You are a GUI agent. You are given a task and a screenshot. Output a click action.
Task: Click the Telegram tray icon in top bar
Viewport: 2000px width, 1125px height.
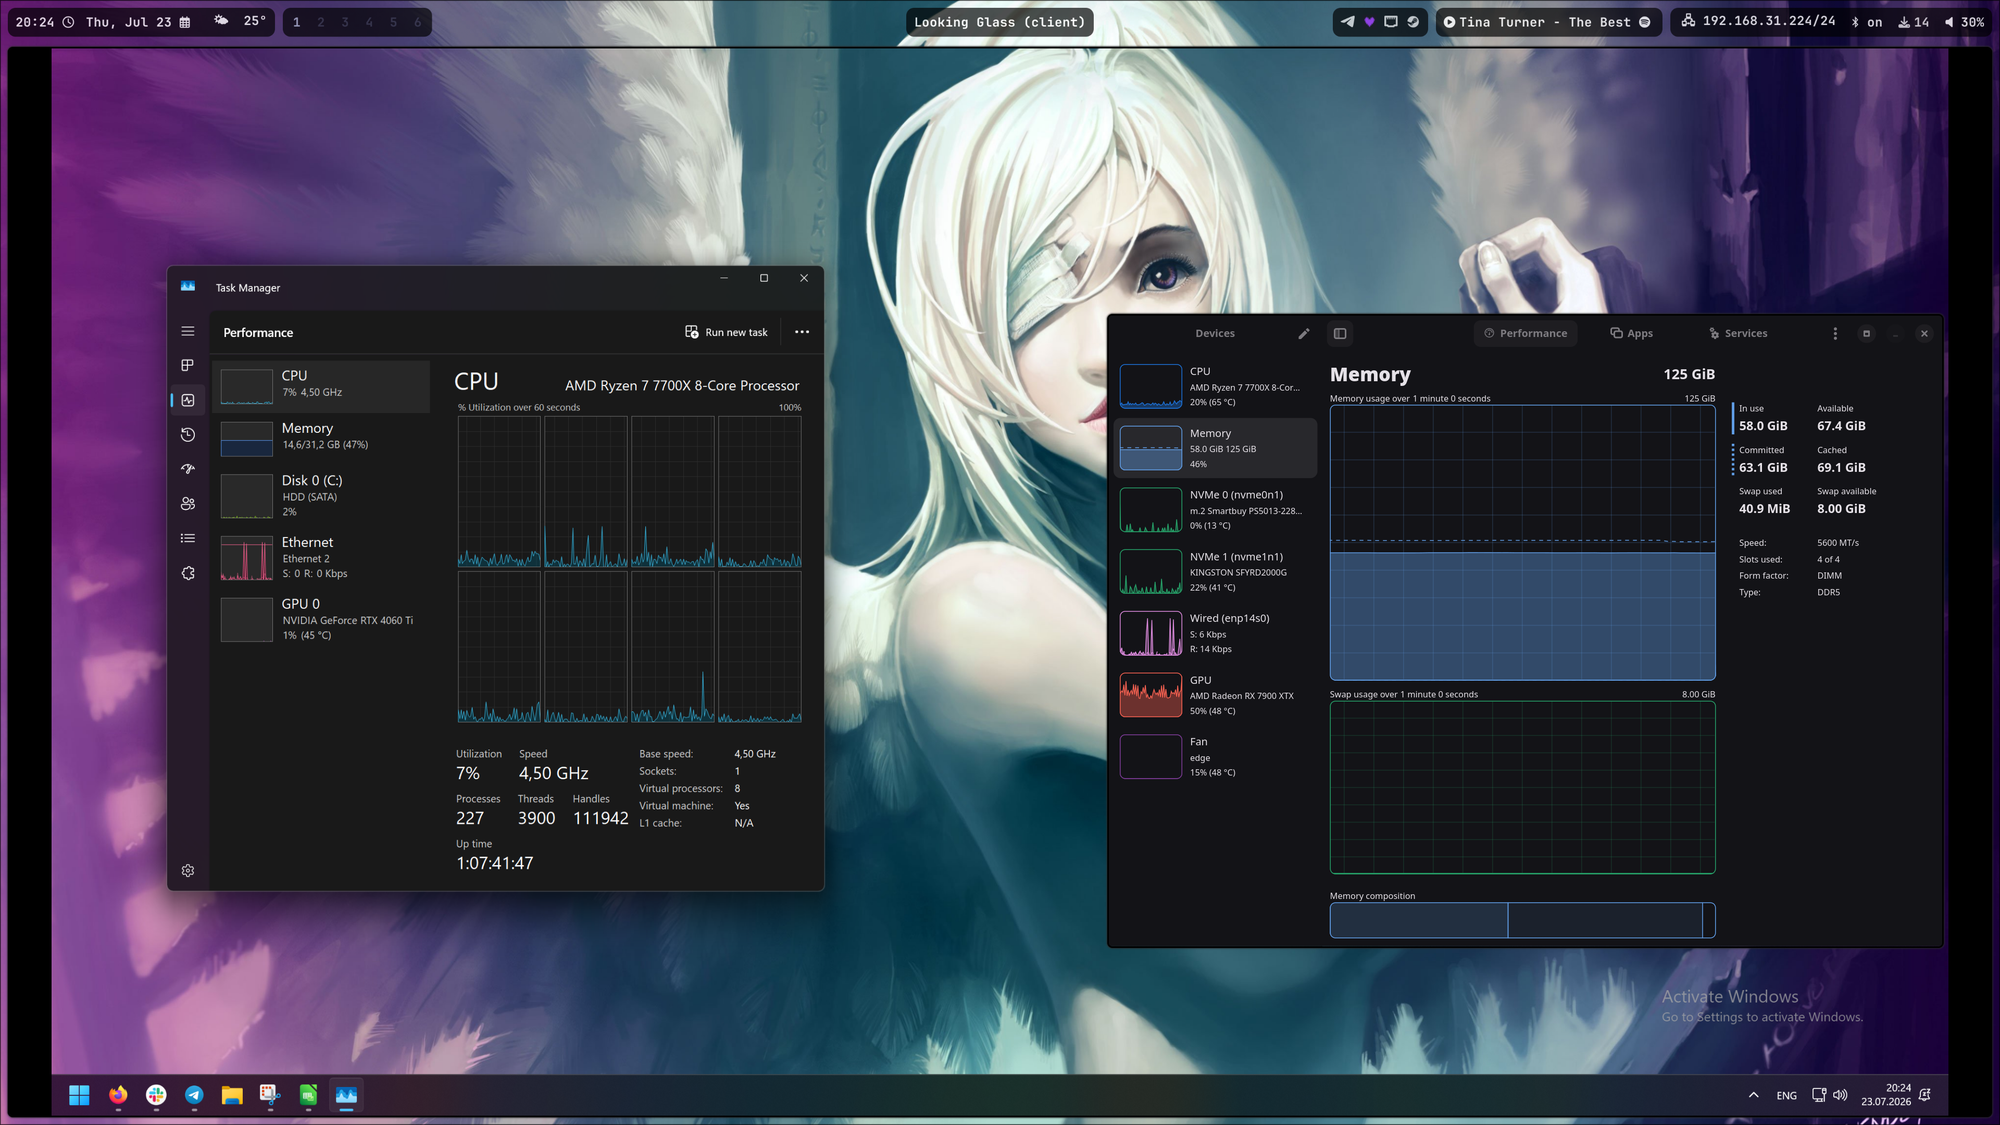pyautogui.click(x=1348, y=22)
